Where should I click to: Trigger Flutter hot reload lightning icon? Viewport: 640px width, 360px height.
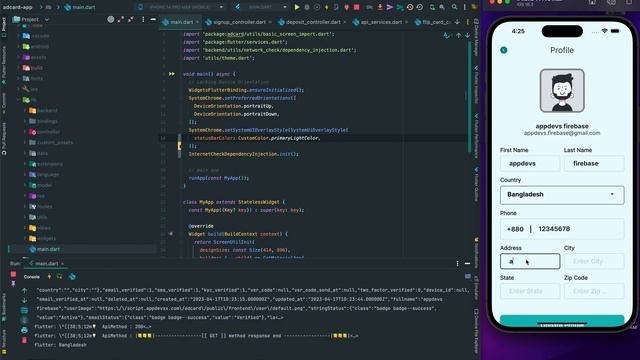pyautogui.click(x=327, y=7)
